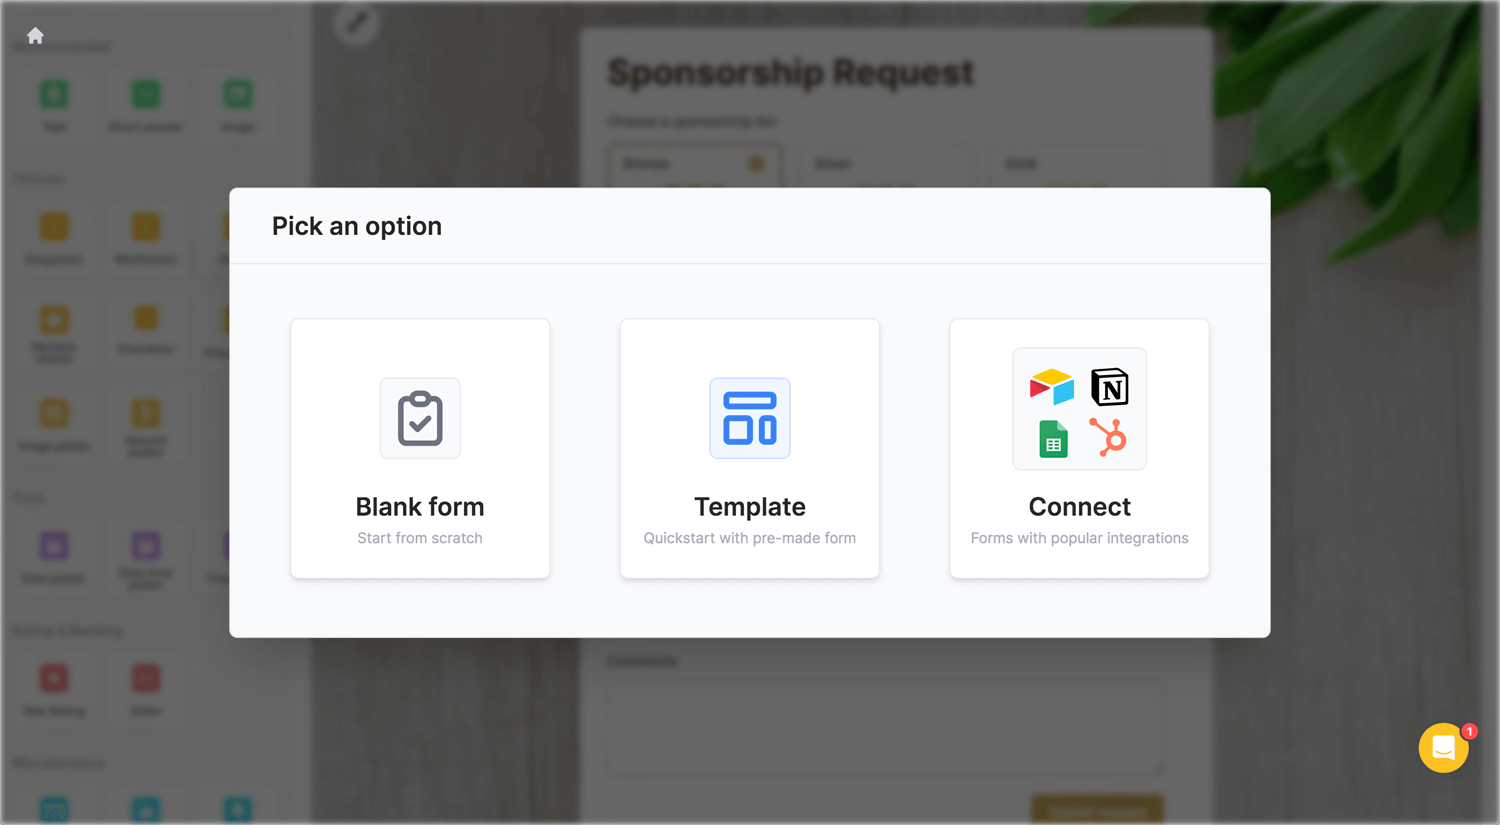The height and width of the screenshot is (825, 1500).
Task: Click the Sponsorship Request form title
Action: (791, 72)
